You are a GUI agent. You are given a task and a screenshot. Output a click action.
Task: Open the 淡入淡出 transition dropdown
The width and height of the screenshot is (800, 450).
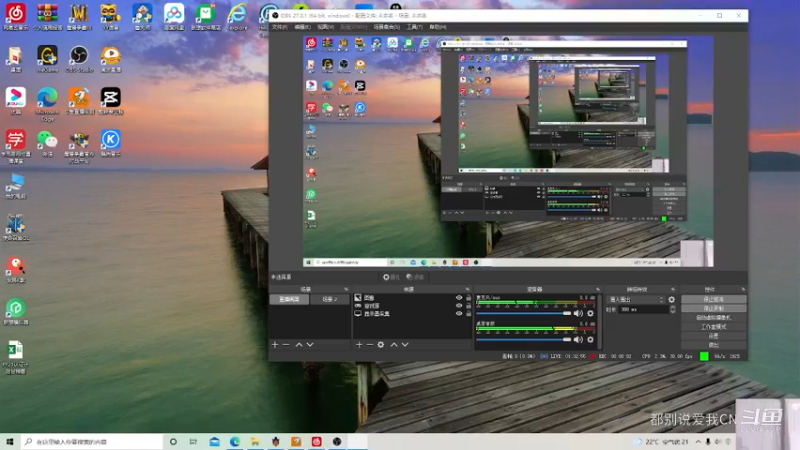click(636, 299)
